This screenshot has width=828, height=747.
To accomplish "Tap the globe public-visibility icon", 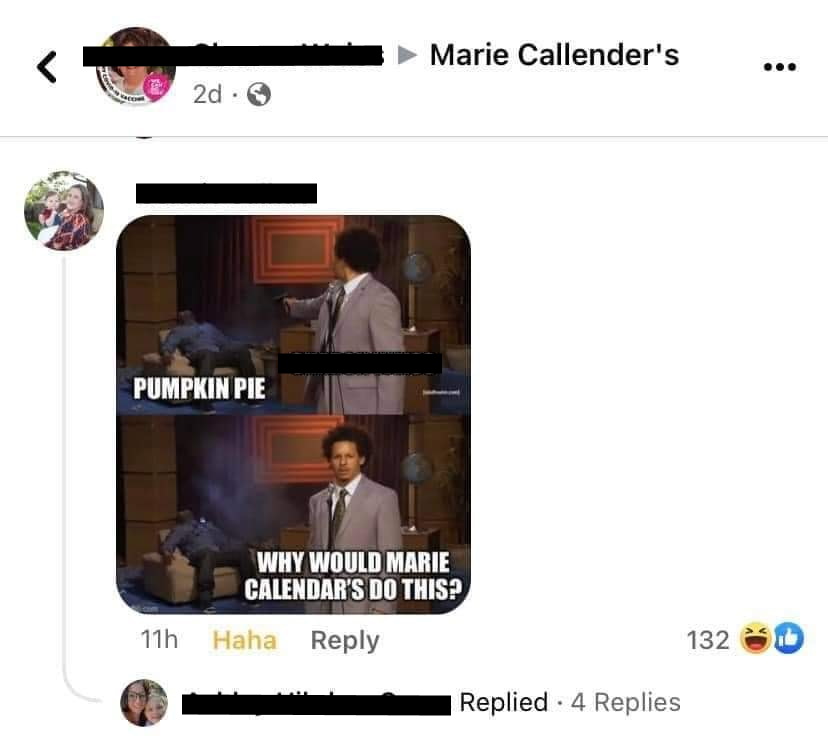I will pos(259,94).
